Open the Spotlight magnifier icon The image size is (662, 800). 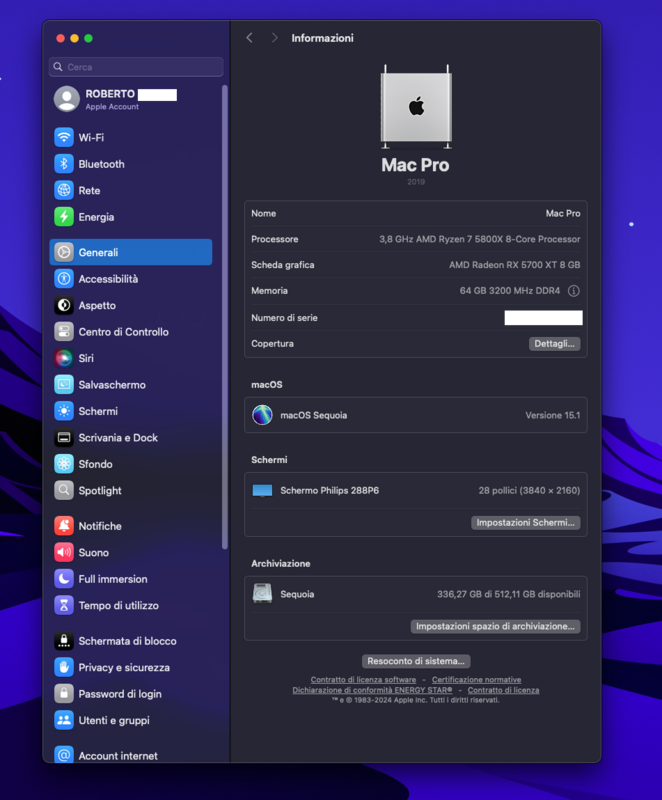(64, 490)
